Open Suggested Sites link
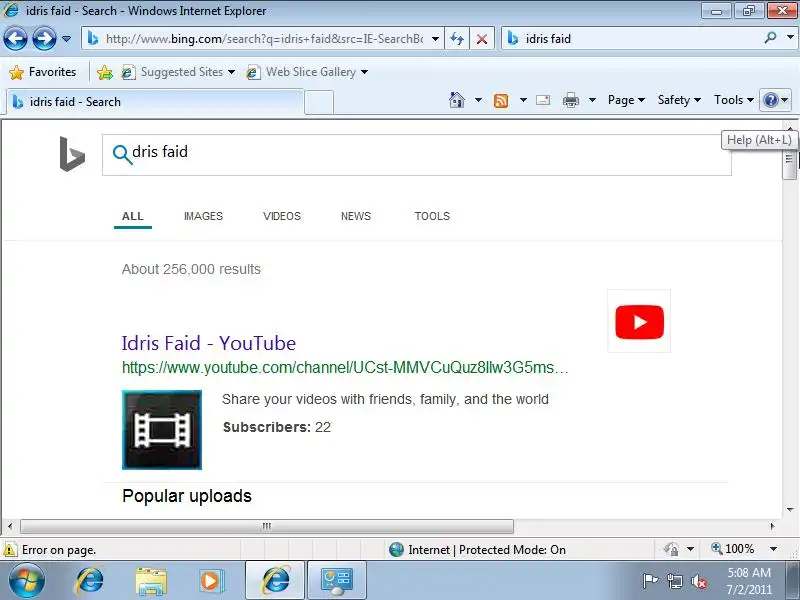The width and height of the screenshot is (800, 600). click(x=172, y=72)
